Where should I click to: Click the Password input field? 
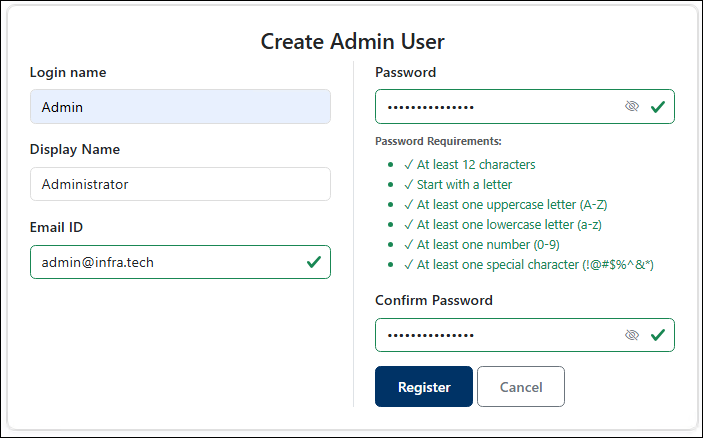tap(525, 107)
